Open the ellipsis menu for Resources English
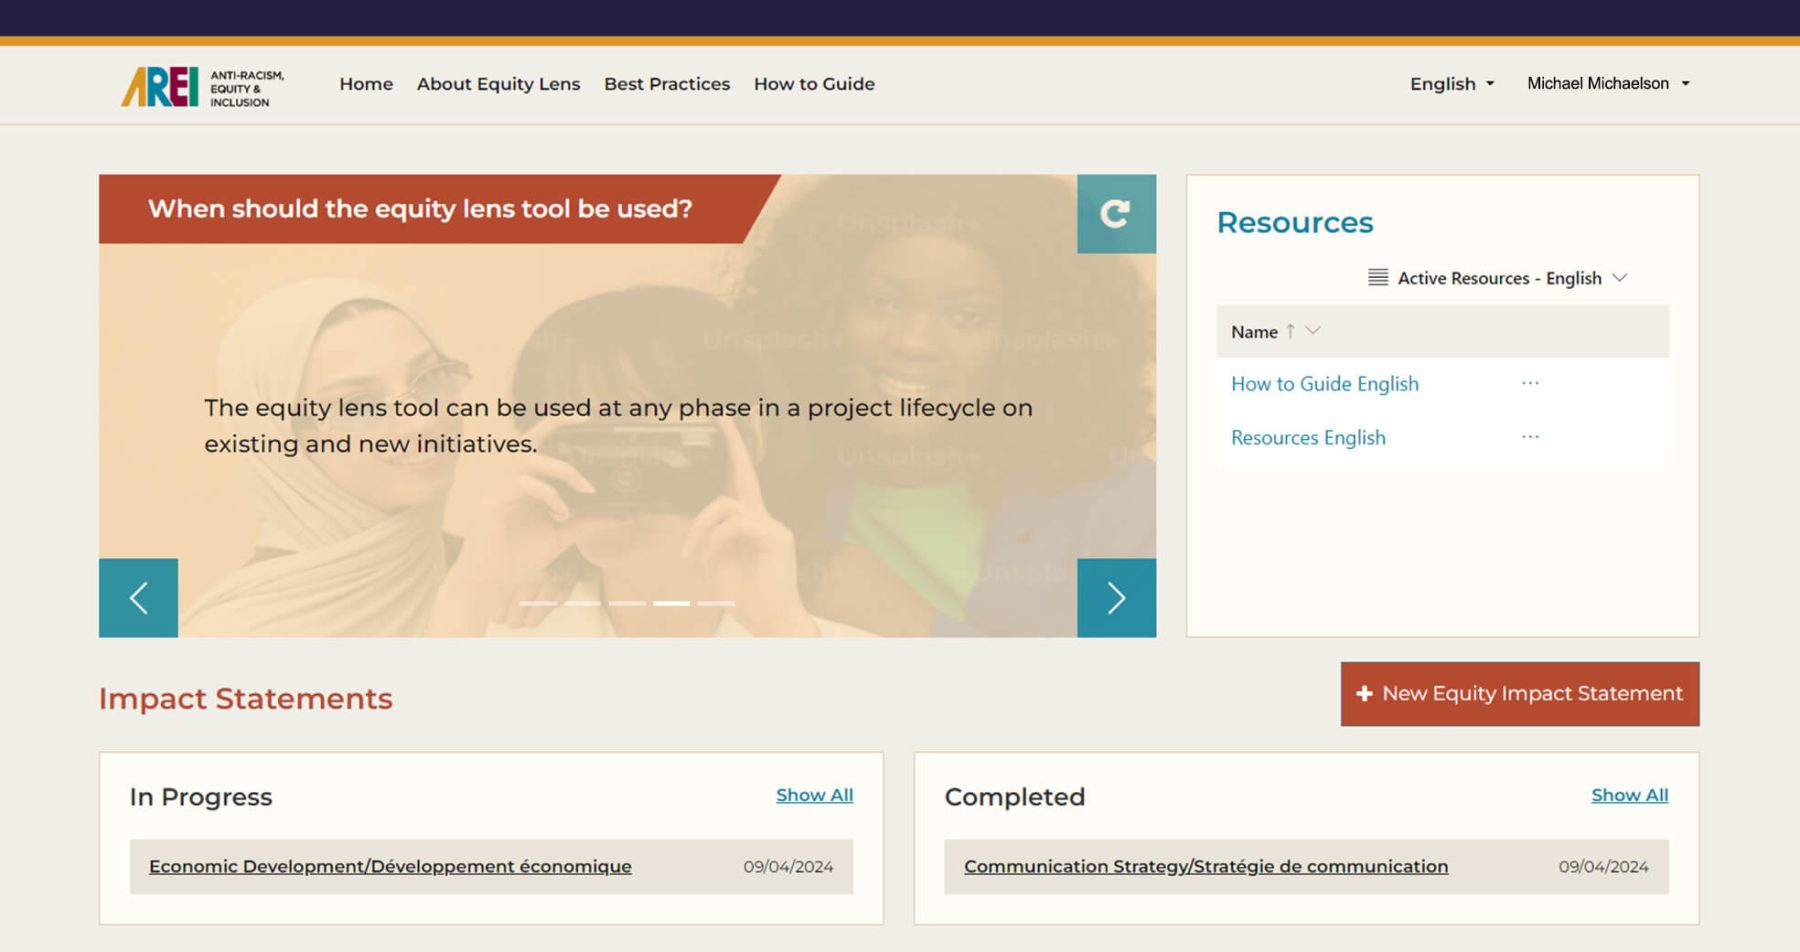 1530,437
